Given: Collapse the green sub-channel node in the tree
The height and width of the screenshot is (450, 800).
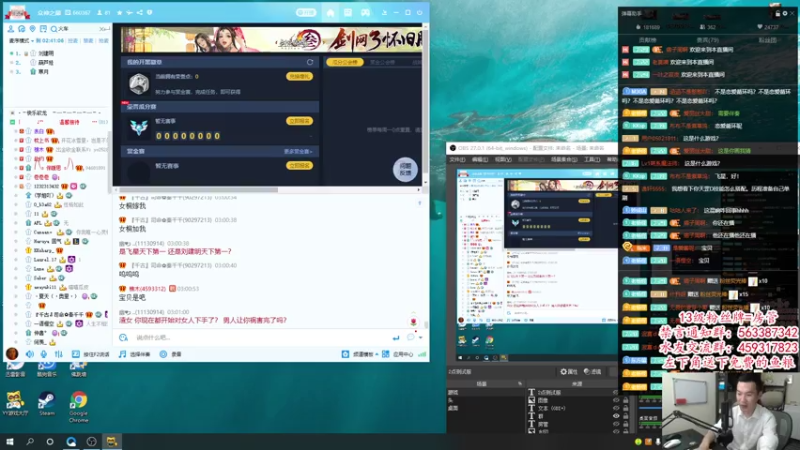Looking at the screenshot, I should (13, 122).
